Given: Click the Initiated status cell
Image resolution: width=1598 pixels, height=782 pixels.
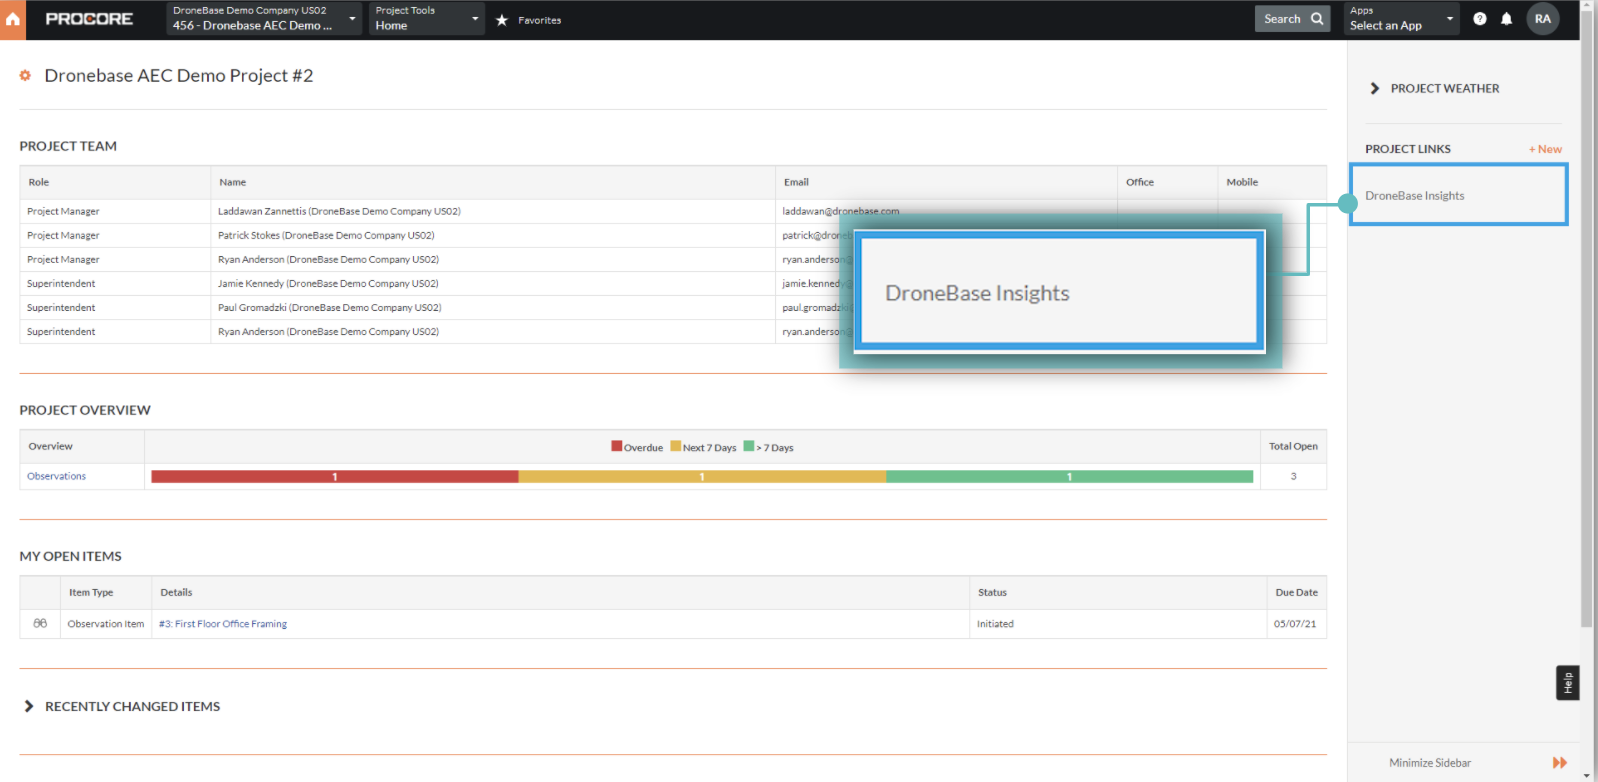Looking at the screenshot, I should point(1117,624).
